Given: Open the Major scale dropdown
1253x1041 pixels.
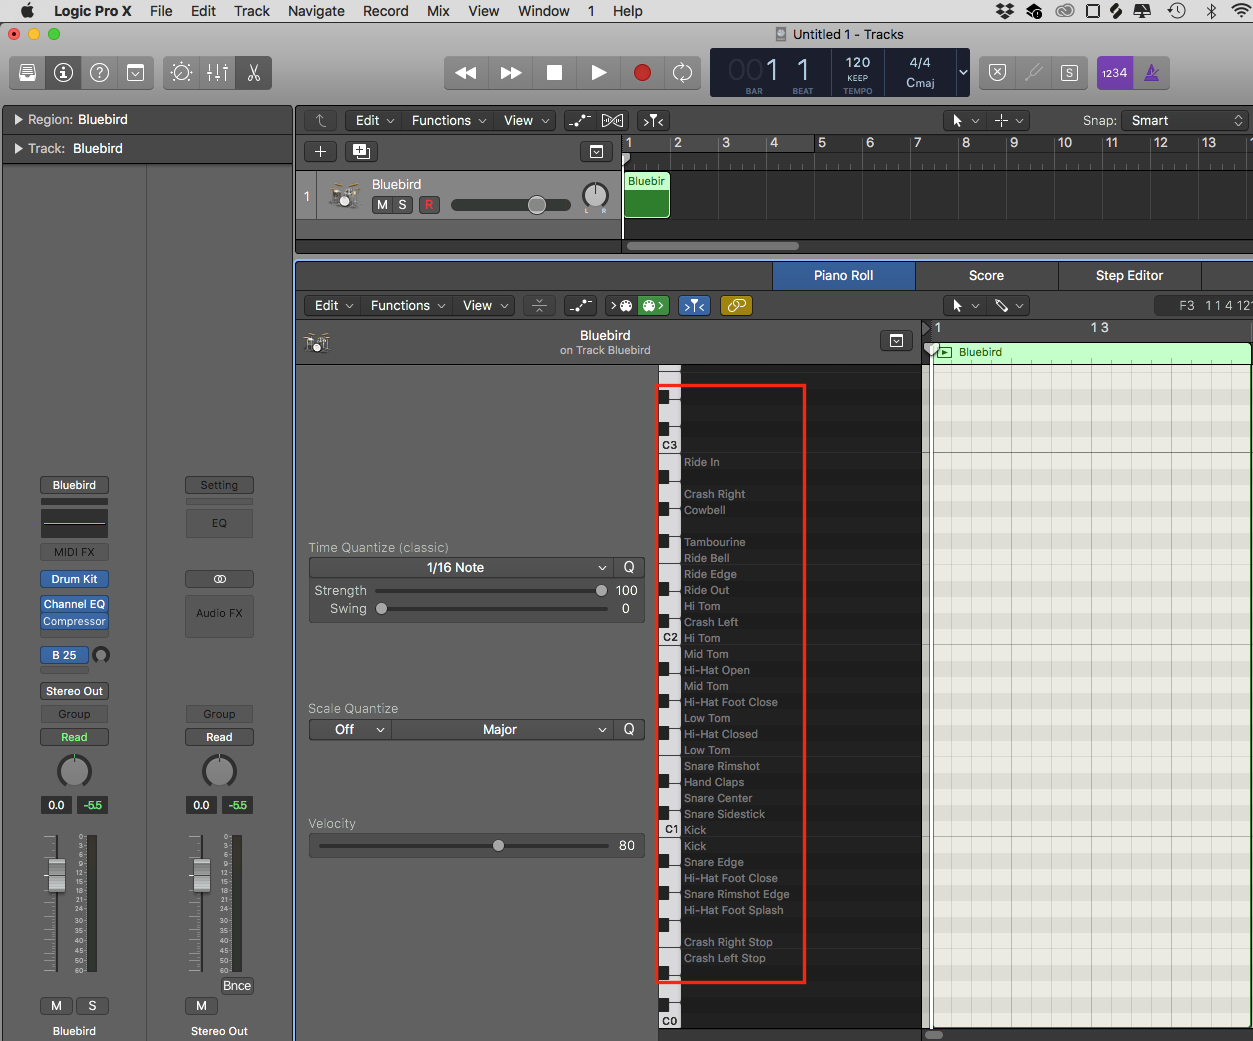Looking at the screenshot, I should pyautogui.click(x=502, y=729).
